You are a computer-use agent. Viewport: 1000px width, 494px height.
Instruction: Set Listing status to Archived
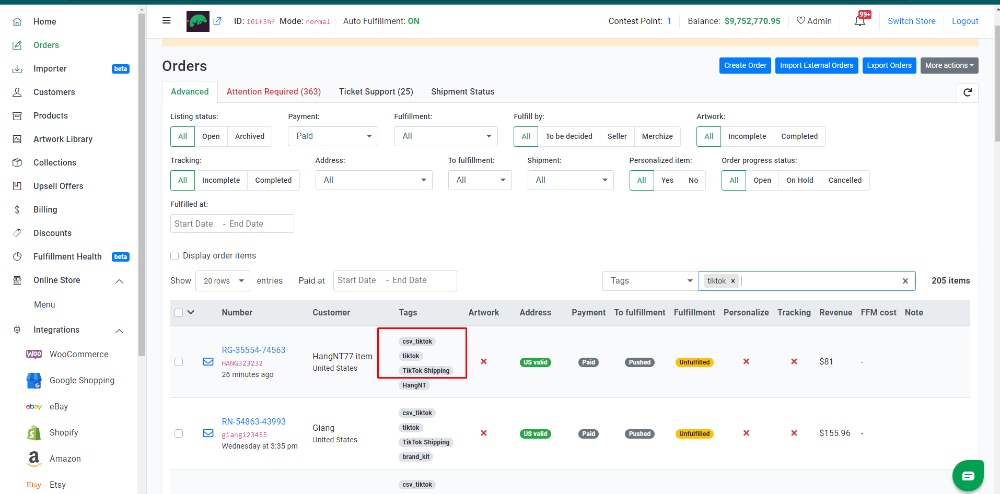point(249,136)
